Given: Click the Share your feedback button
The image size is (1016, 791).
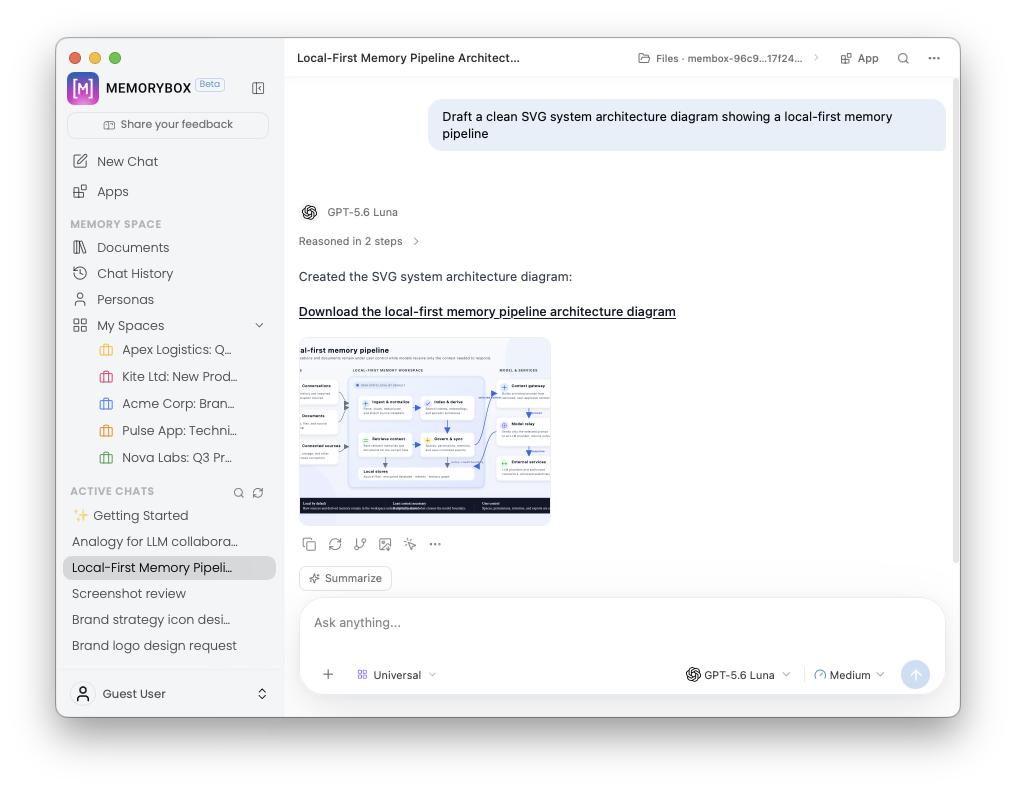Looking at the screenshot, I should [x=168, y=125].
